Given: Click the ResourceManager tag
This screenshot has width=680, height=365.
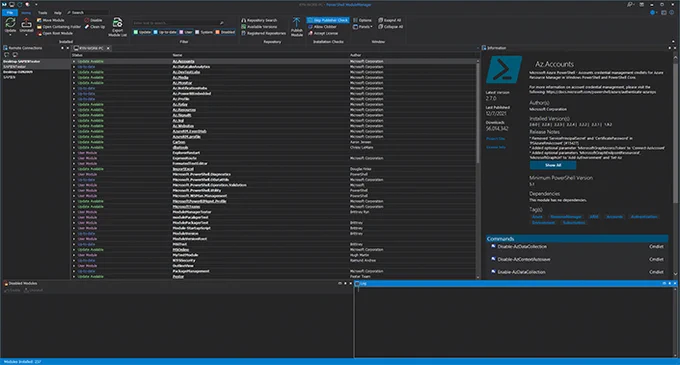Looking at the screenshot, I should click(x=566, y=217).
